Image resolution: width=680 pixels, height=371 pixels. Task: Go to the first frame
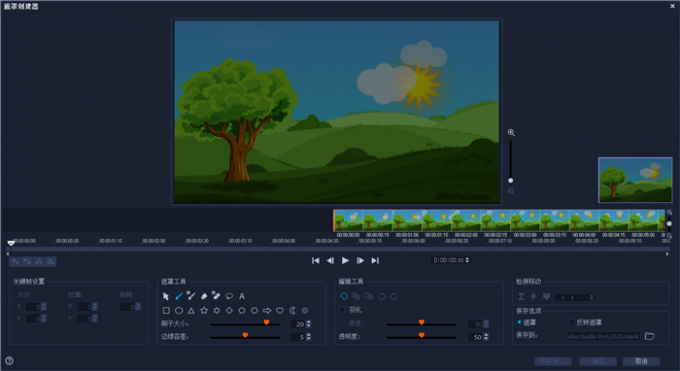[316, 260]
